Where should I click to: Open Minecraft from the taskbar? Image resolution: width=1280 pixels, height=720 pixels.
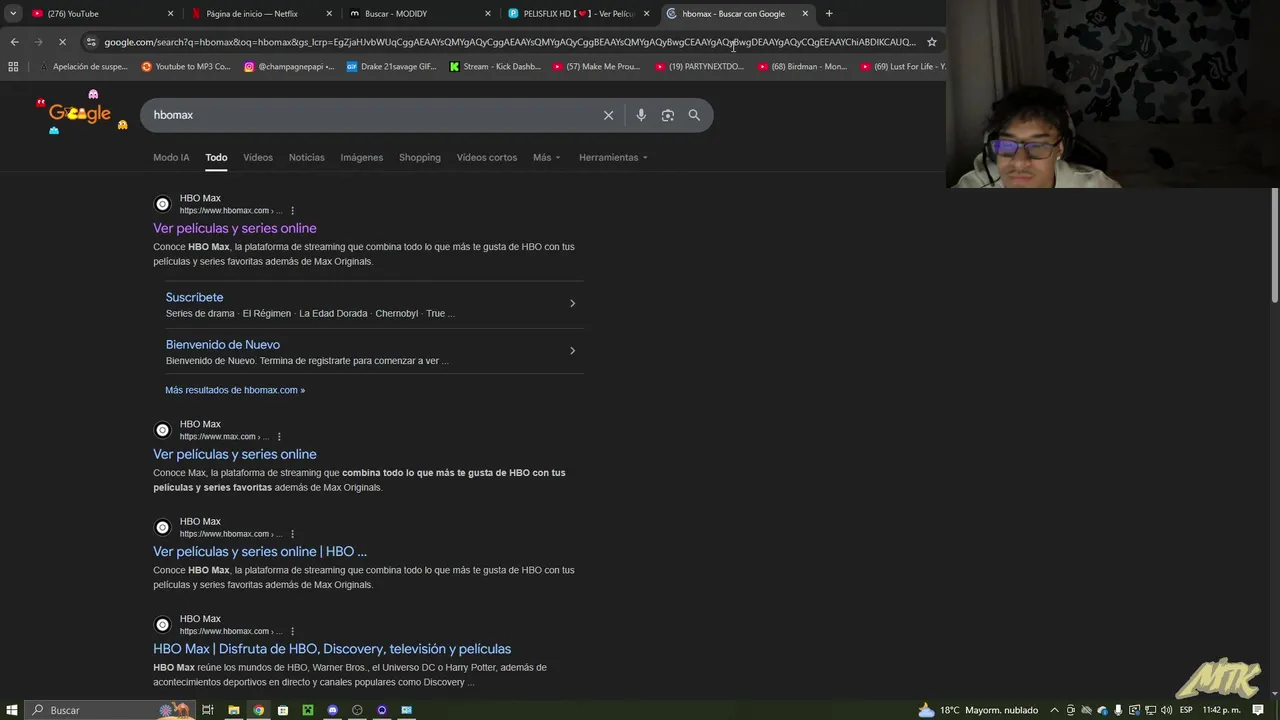pyautogui.click(x=308, y=710)
